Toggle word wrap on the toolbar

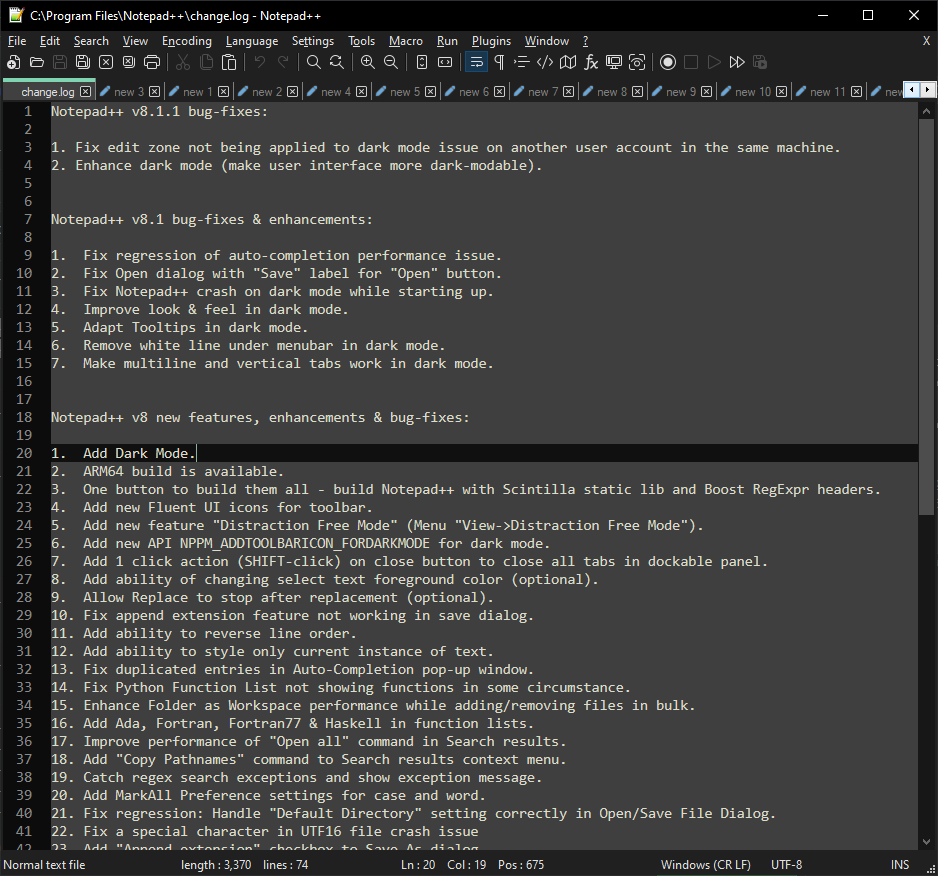pyautogui.click(x=476, y=62)
